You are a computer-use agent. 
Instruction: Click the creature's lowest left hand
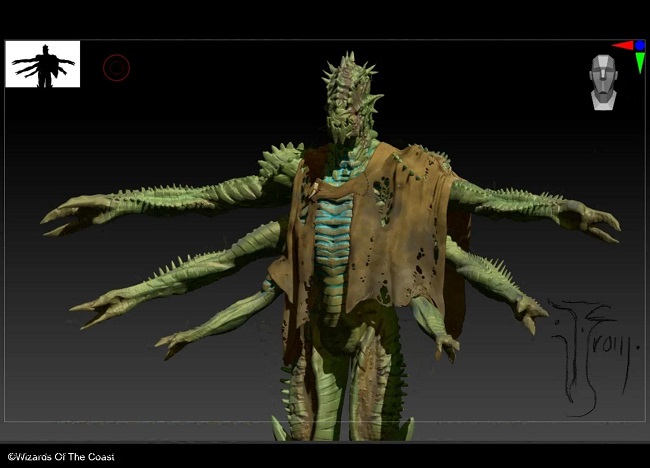coord(177,343)
